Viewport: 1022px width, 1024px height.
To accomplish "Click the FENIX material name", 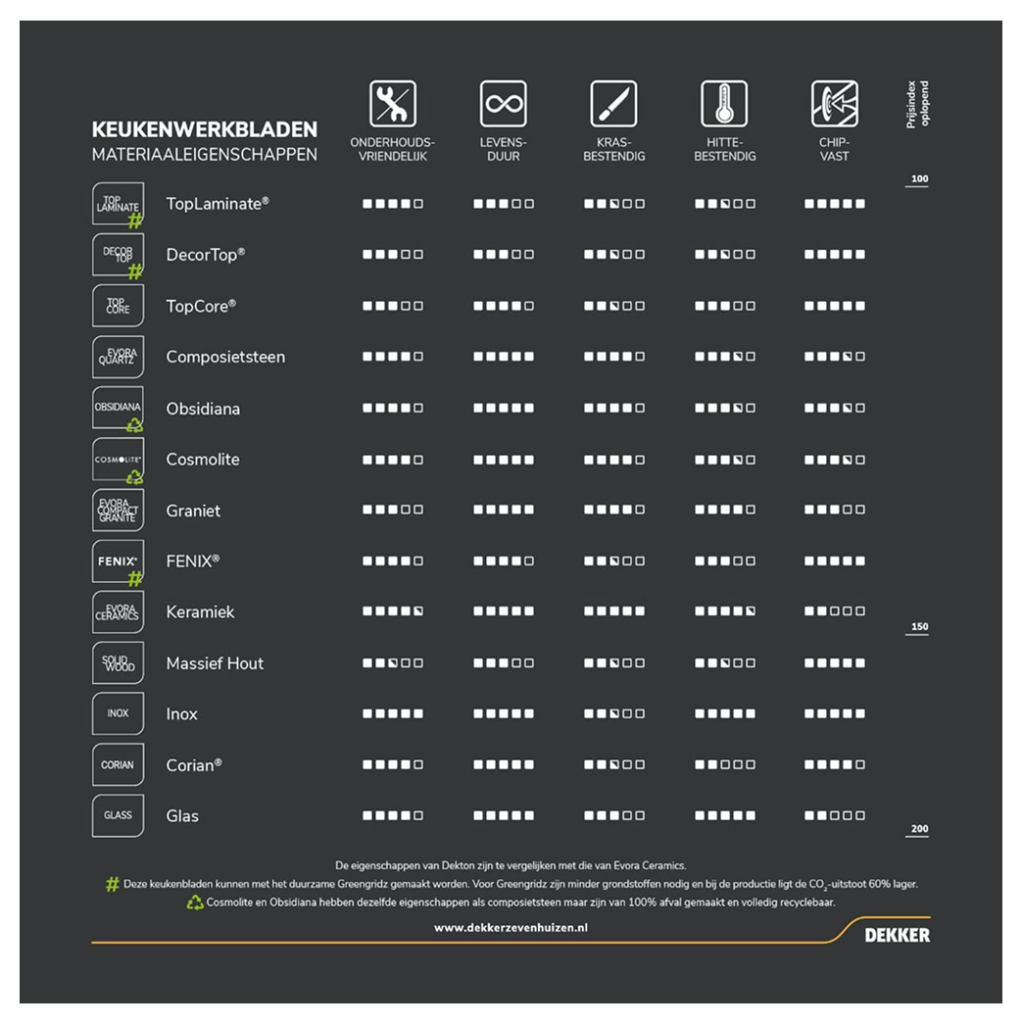I will pos(193,561).
